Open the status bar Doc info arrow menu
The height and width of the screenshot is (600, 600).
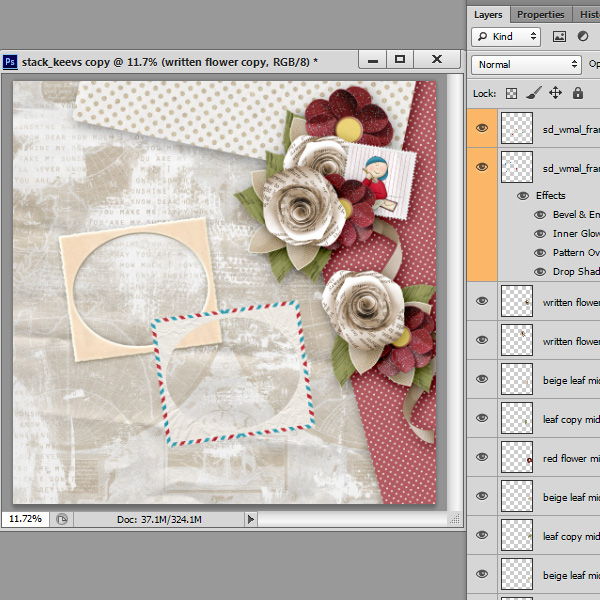251,519
